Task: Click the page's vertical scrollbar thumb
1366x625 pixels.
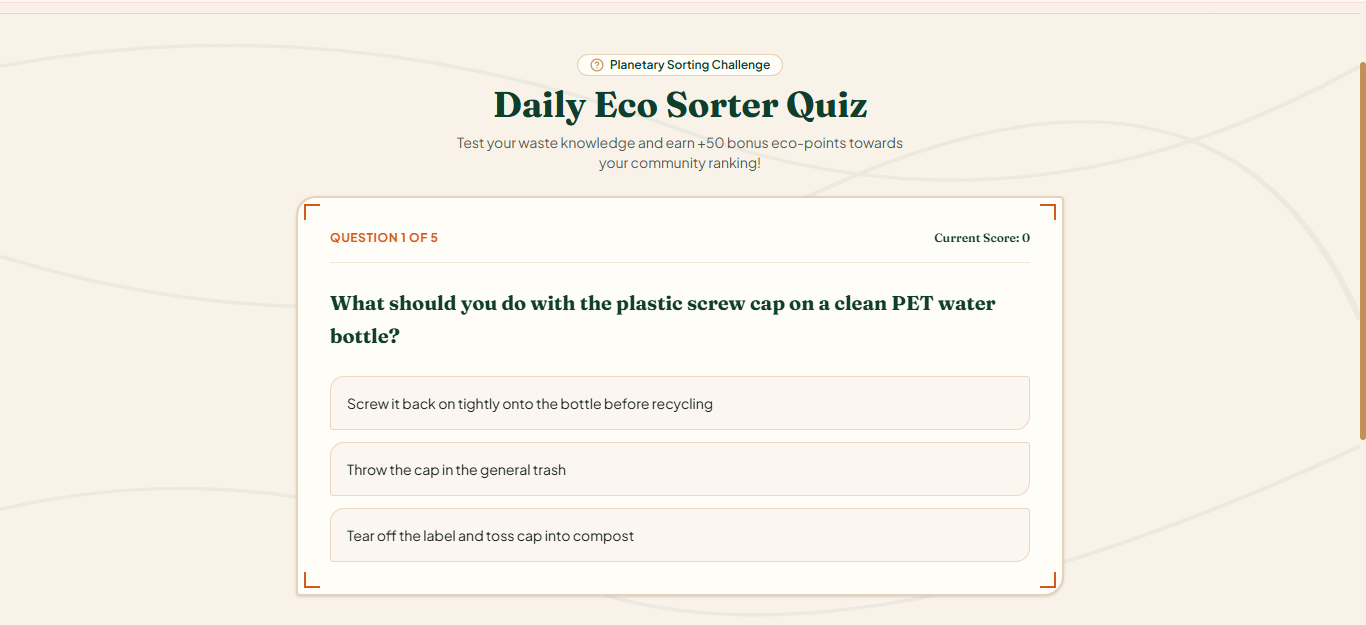Action: (x=1362, y=250)
